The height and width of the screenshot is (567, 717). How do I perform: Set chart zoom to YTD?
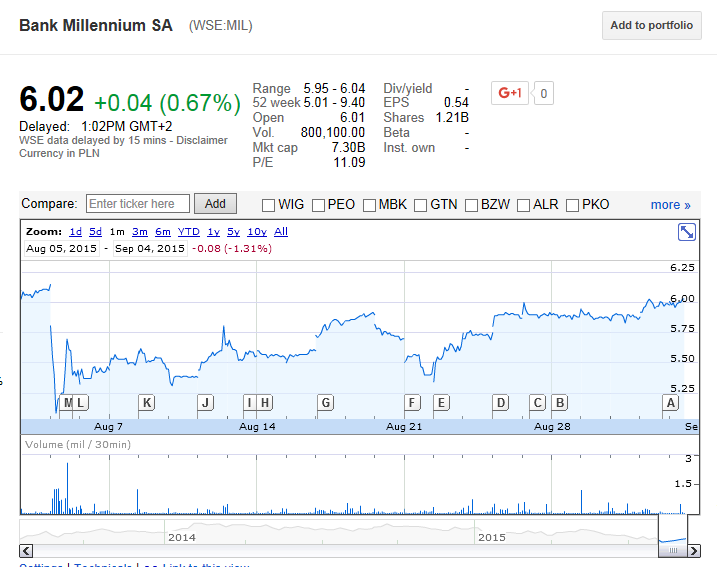189,232
